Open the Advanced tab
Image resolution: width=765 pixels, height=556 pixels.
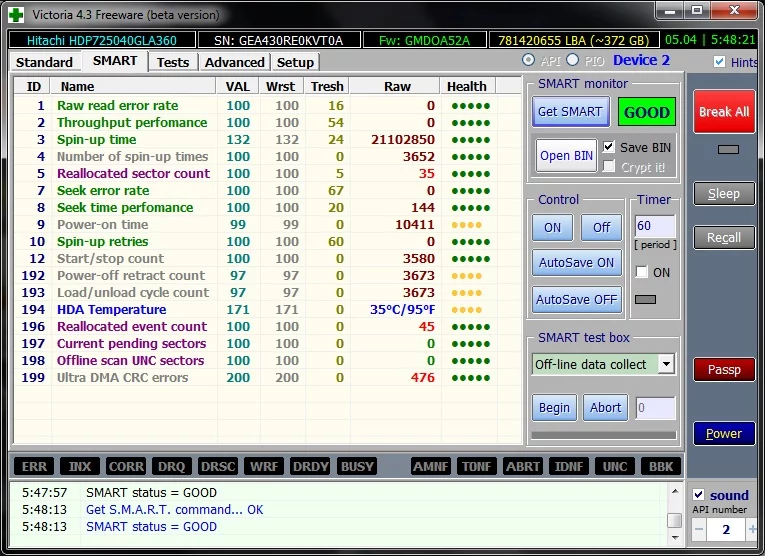[234, 62]
